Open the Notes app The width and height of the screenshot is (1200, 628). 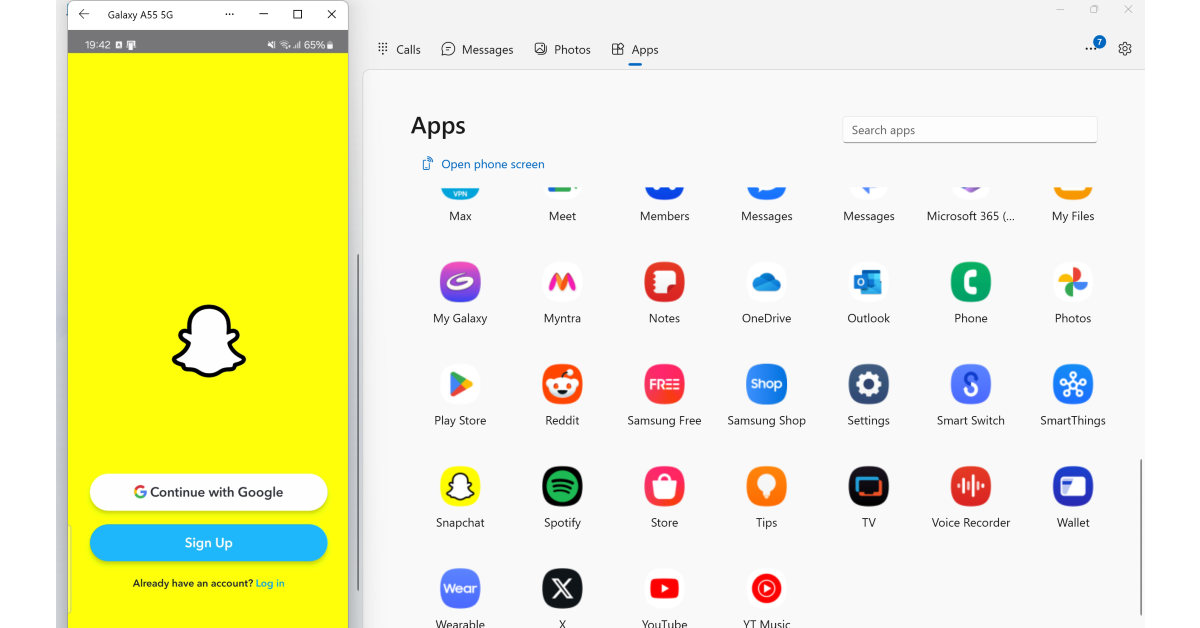664,282
